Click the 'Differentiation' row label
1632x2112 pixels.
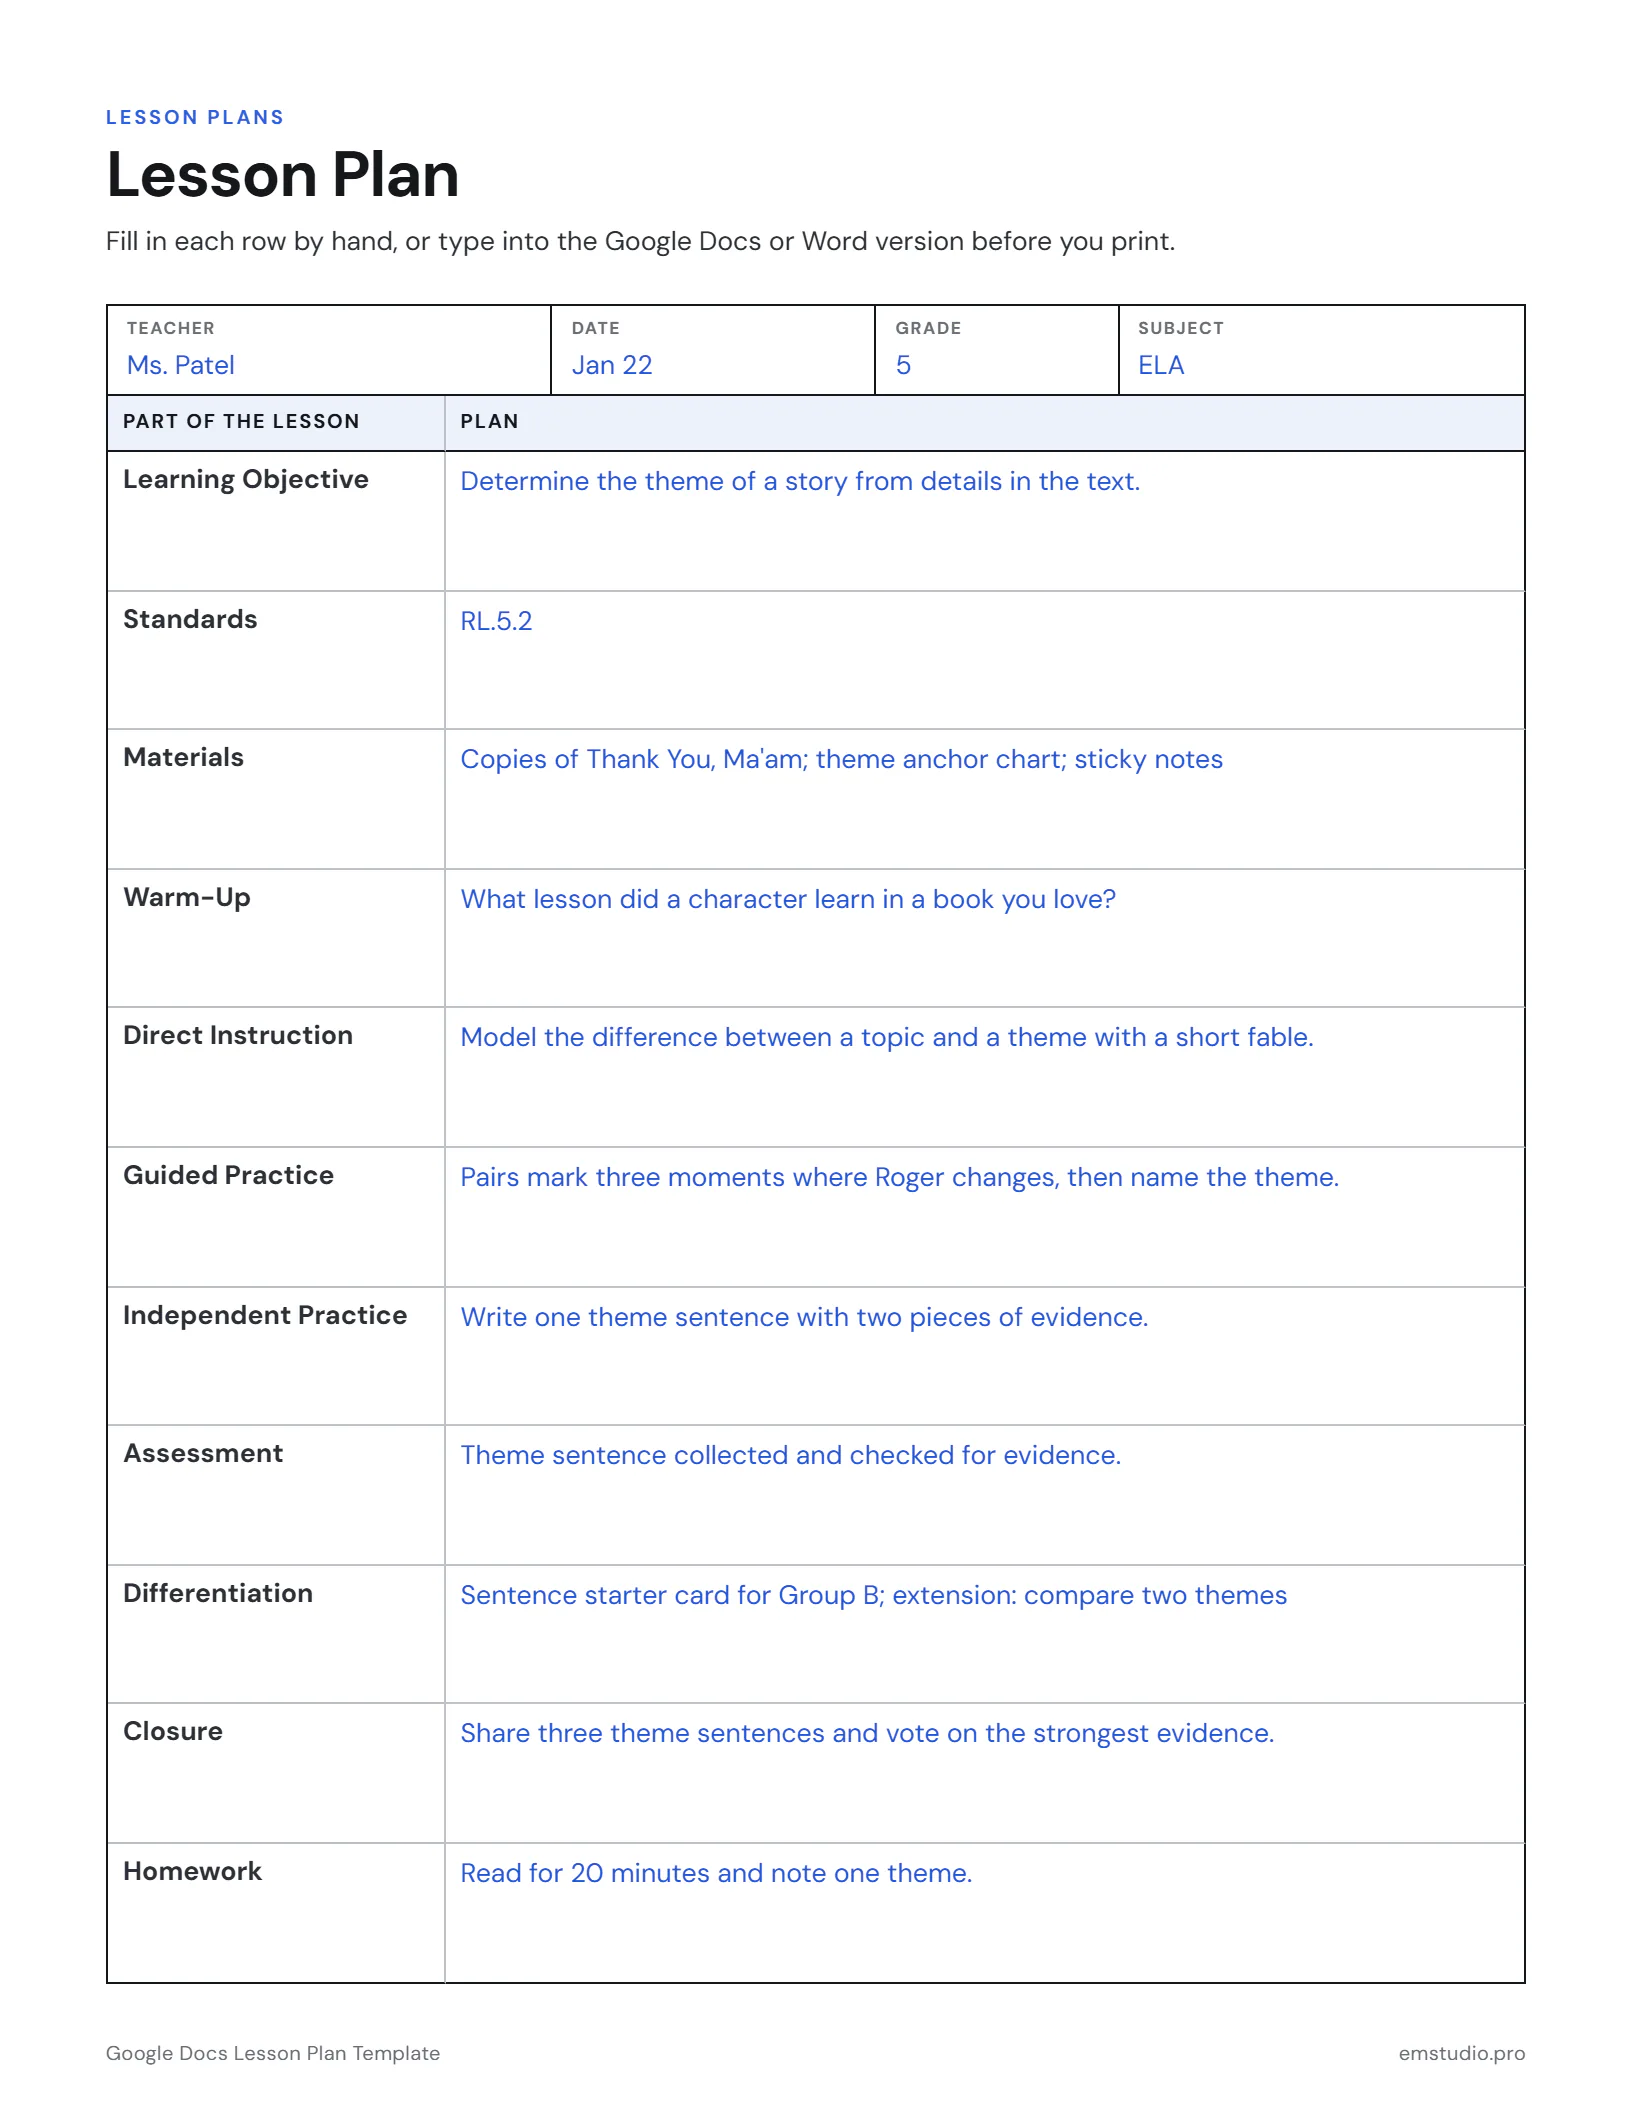[x=218, y=1593]
